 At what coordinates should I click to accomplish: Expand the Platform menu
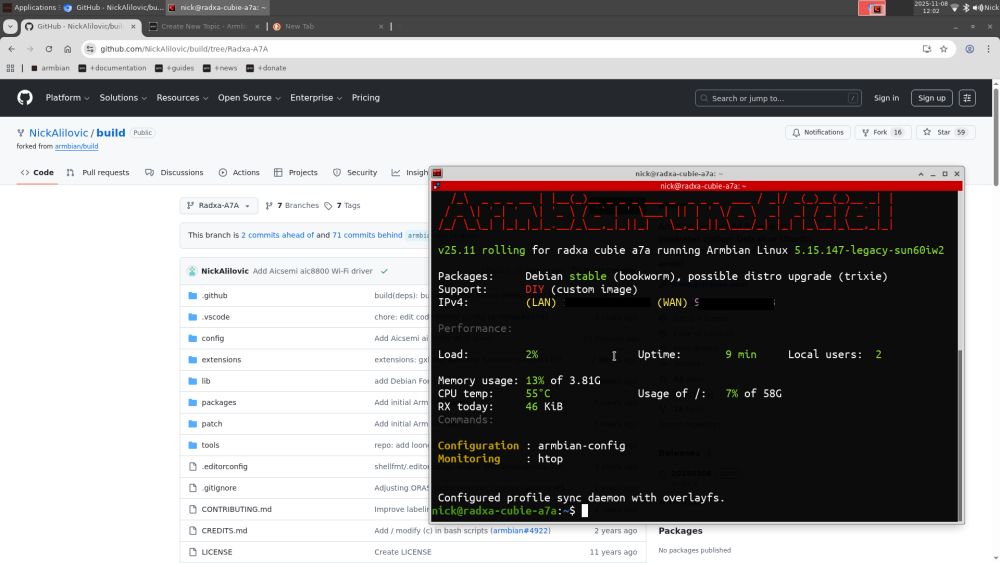[x=67, y=98]
